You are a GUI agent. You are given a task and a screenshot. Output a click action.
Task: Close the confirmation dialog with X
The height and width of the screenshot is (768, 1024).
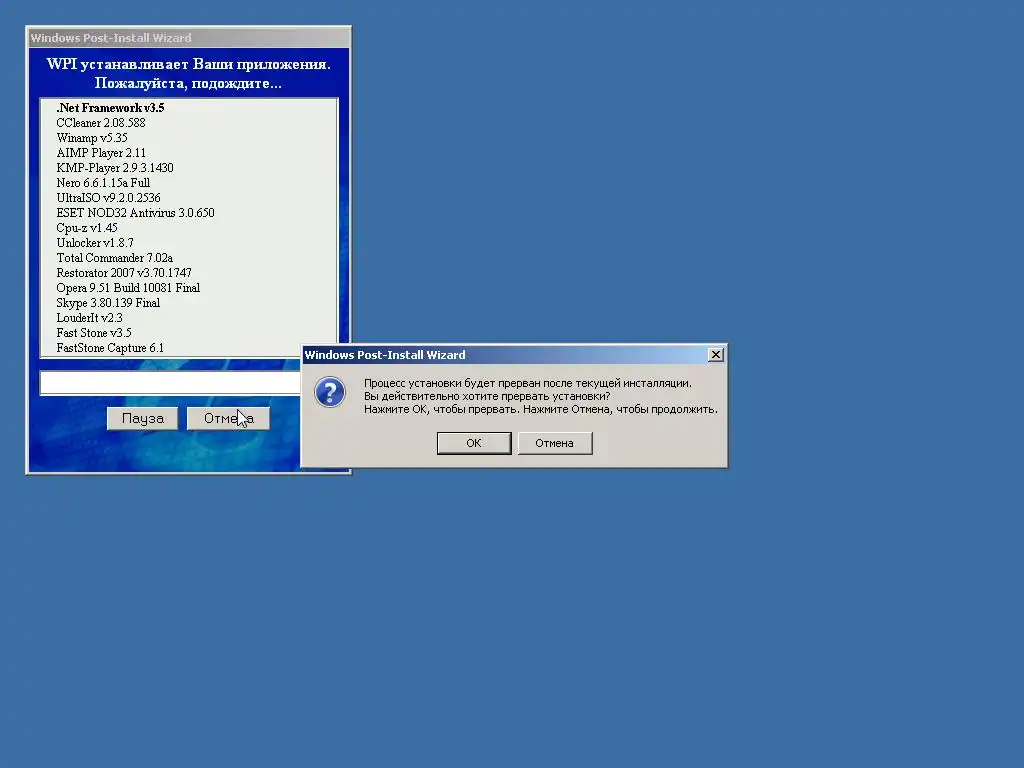(x=716, y=355)
